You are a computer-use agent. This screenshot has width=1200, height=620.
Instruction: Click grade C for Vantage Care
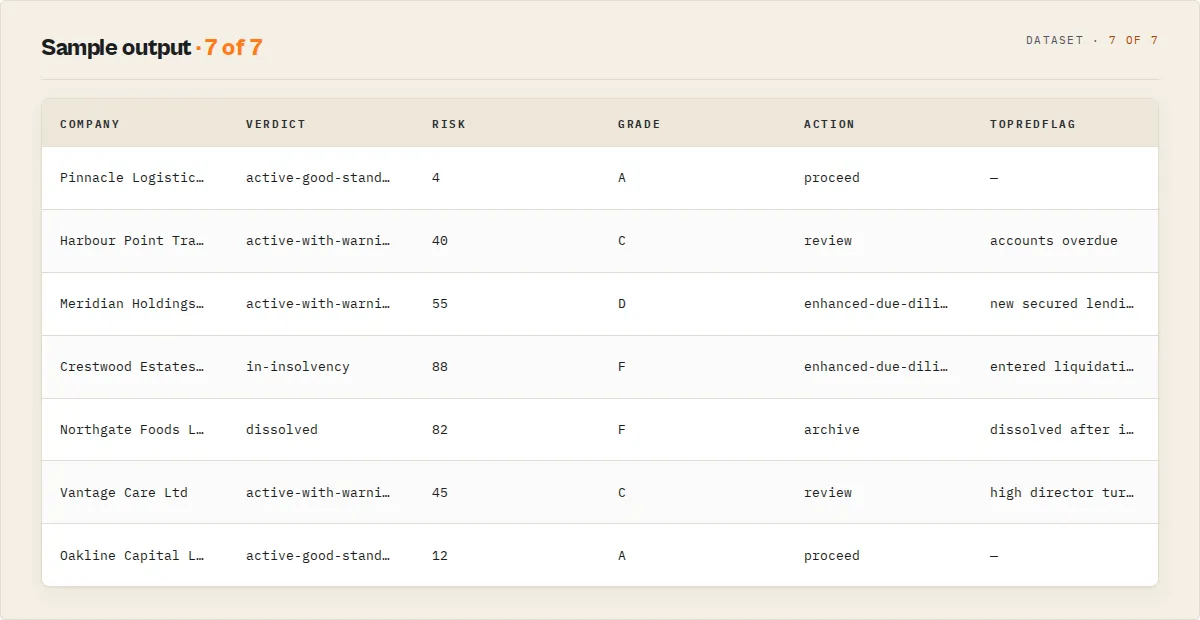click(622, 493)
